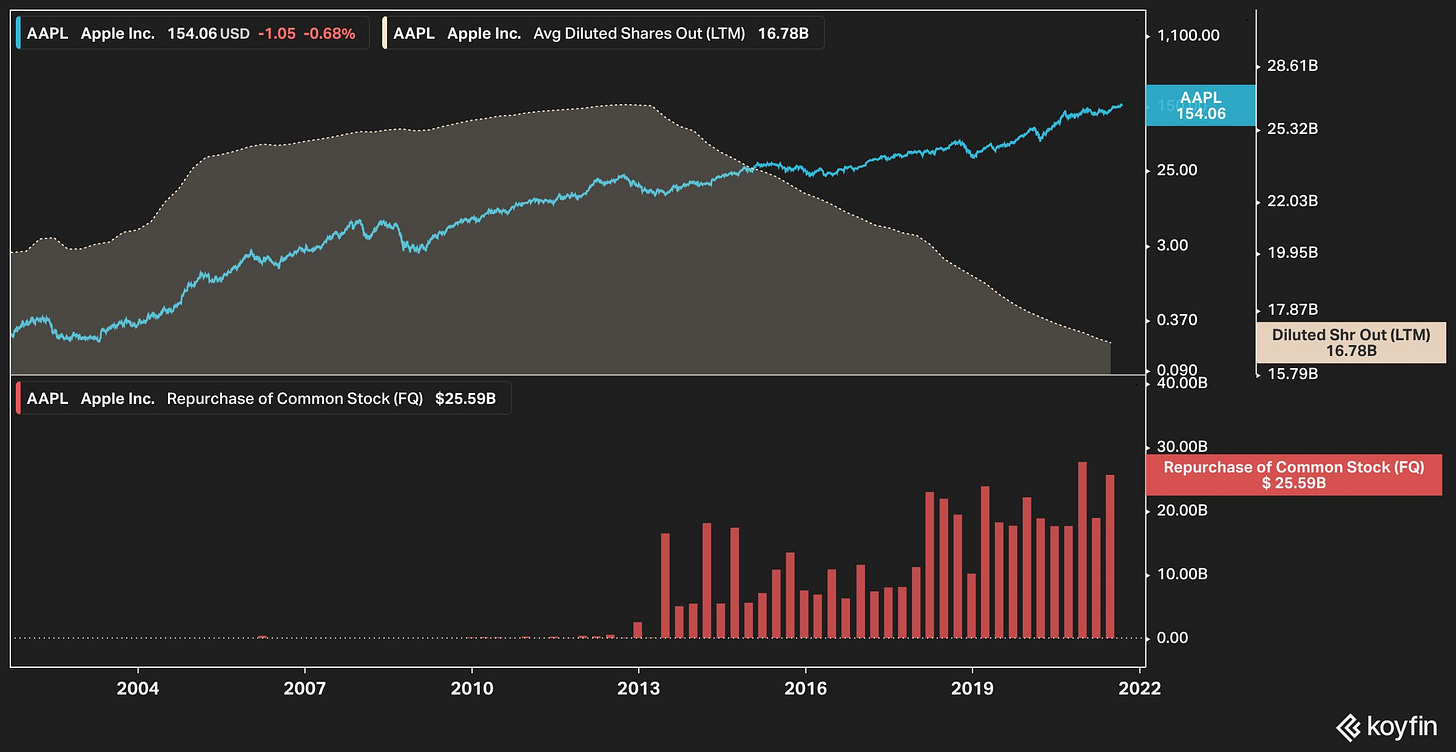Viewport: 1456px width, 752px height.
Task: Click the tallest red repurchase bar
Action: (x=1082, y=549)
